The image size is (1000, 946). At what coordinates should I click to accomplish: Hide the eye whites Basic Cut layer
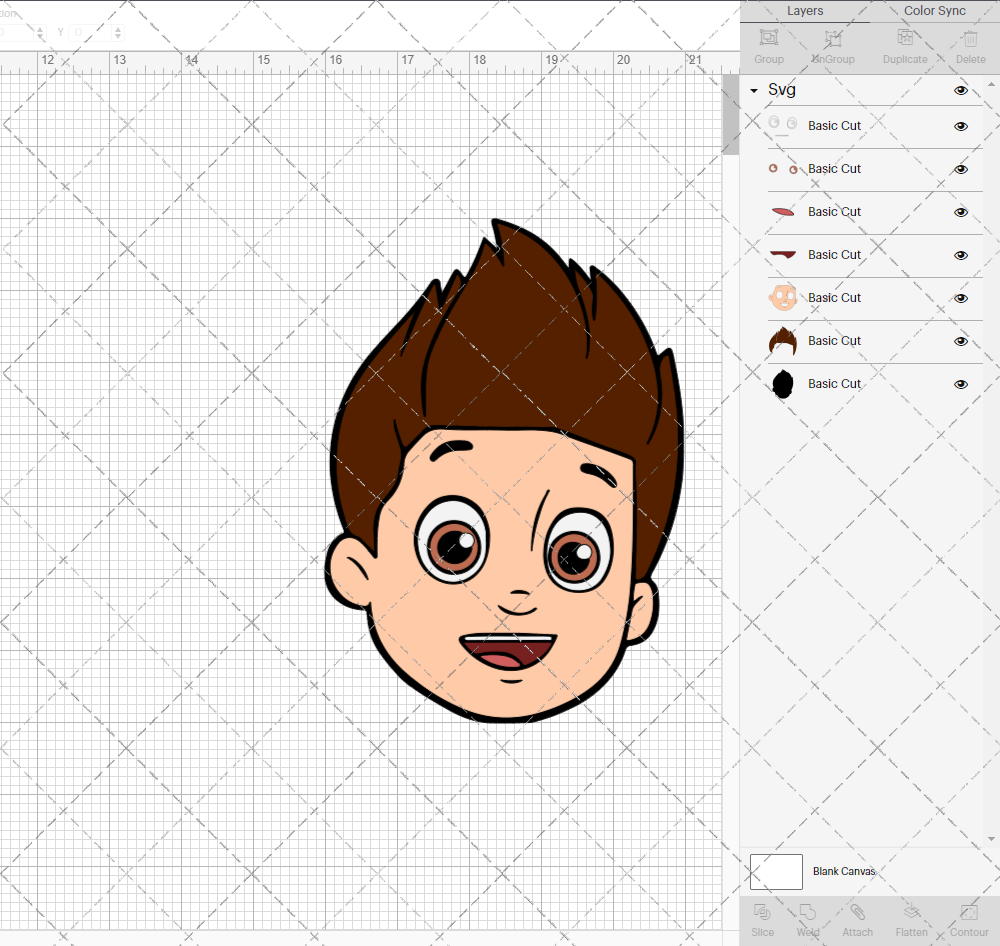[x=960, y=126]
